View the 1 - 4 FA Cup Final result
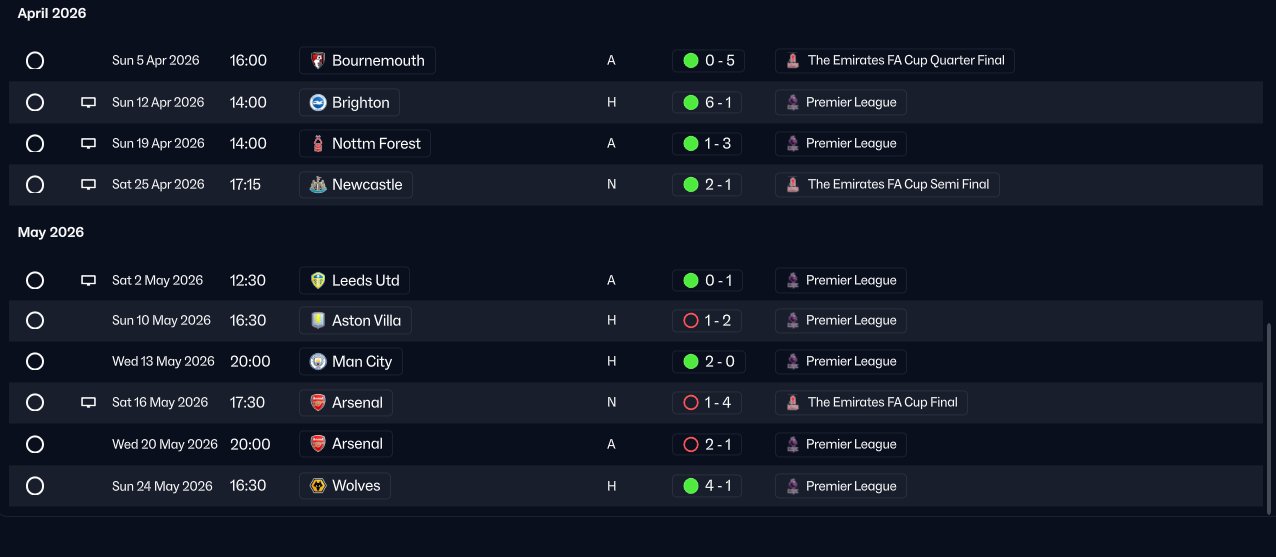The width and height of the screenshot is (1276, 557). 717,402
